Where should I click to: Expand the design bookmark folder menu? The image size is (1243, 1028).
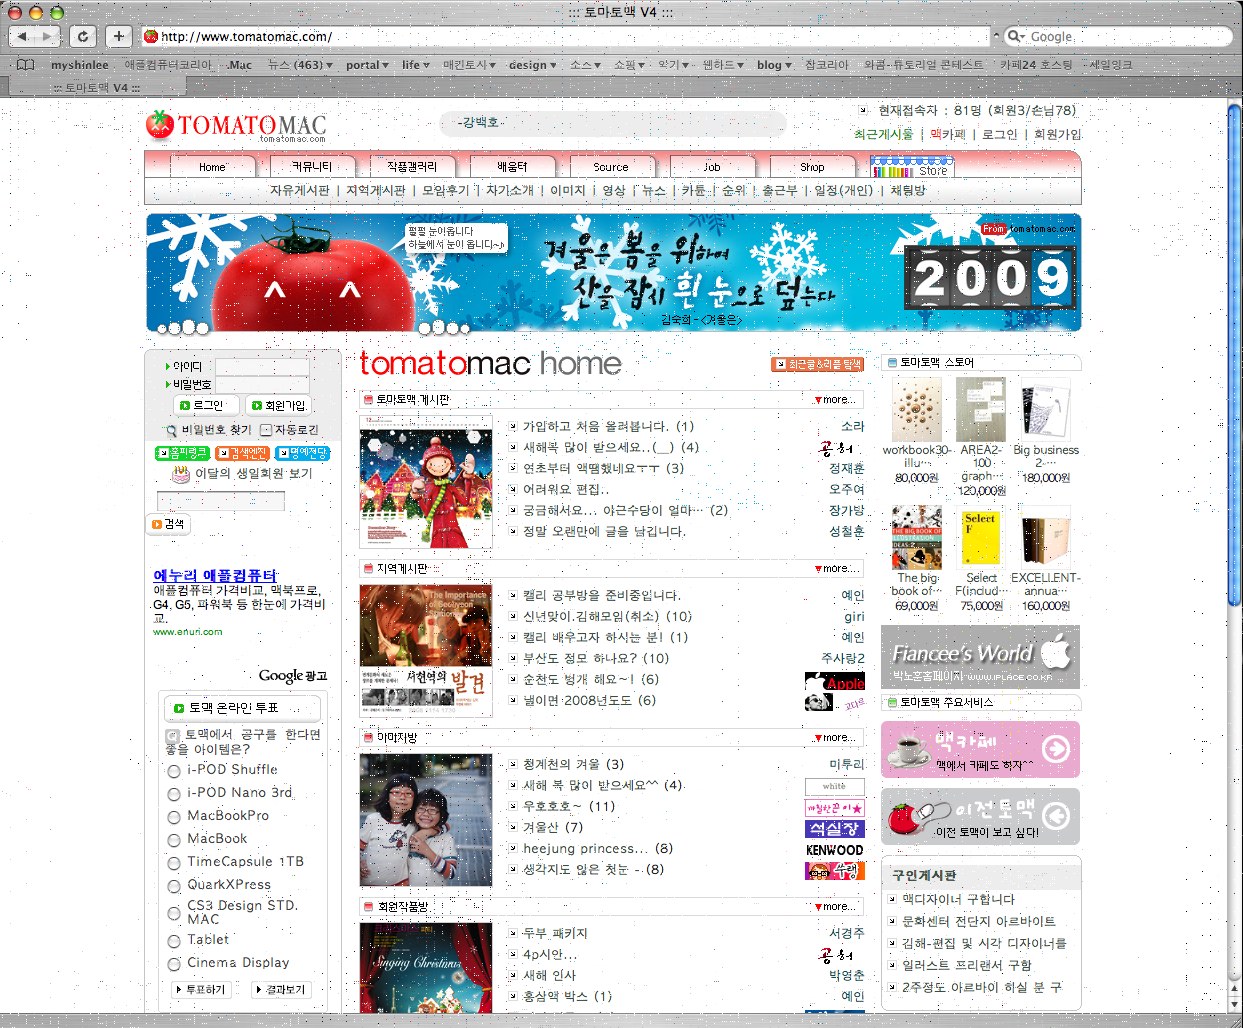(x=533, y=65)
